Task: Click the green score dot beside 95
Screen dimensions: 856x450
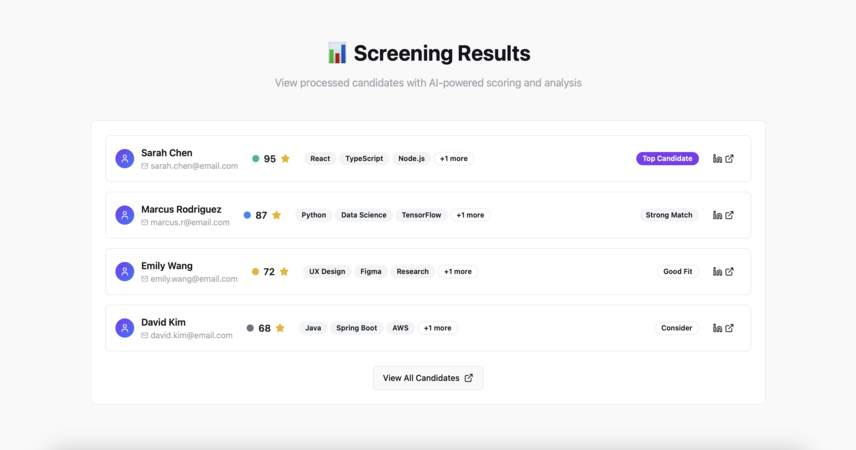Action: point(255,159)
